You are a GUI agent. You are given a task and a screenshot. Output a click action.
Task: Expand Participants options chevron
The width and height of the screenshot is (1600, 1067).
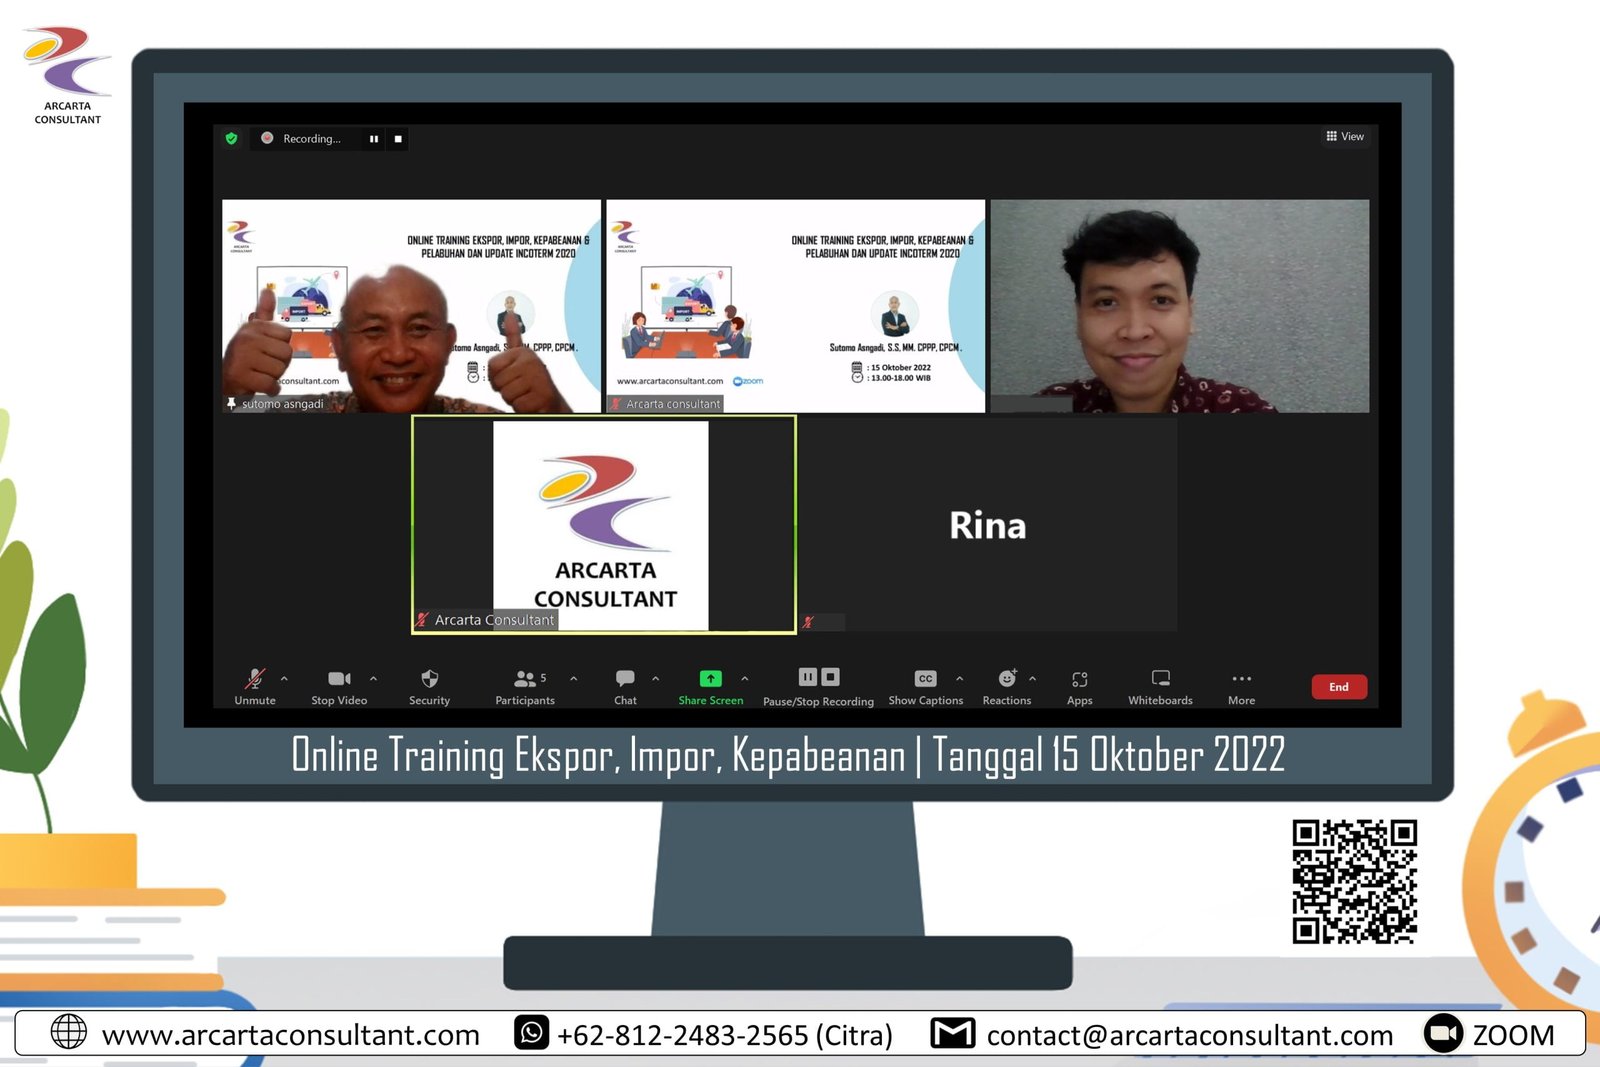[x=574, y=679]
